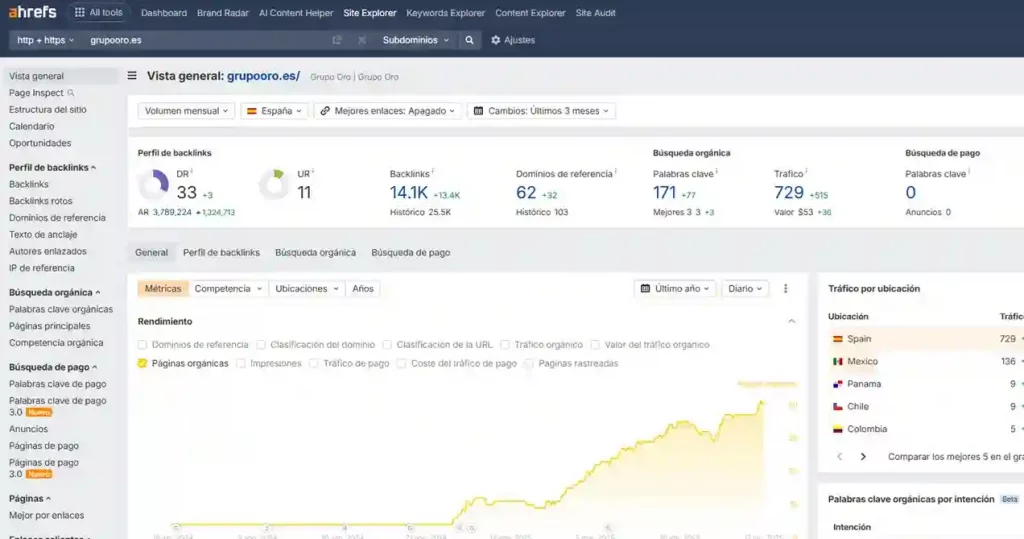Screen dimensions: 1024x539
Task: Enable Tráfico de pago checkbox
Action: click(x=314, y=363)
